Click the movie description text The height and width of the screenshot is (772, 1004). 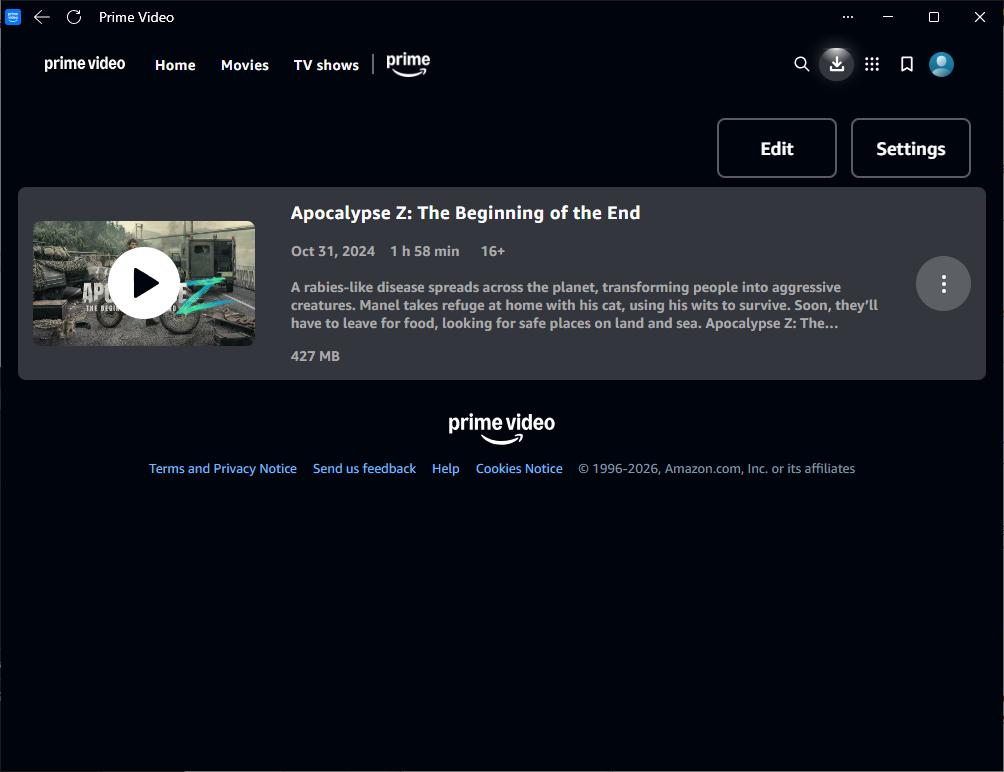click(584, 305)
